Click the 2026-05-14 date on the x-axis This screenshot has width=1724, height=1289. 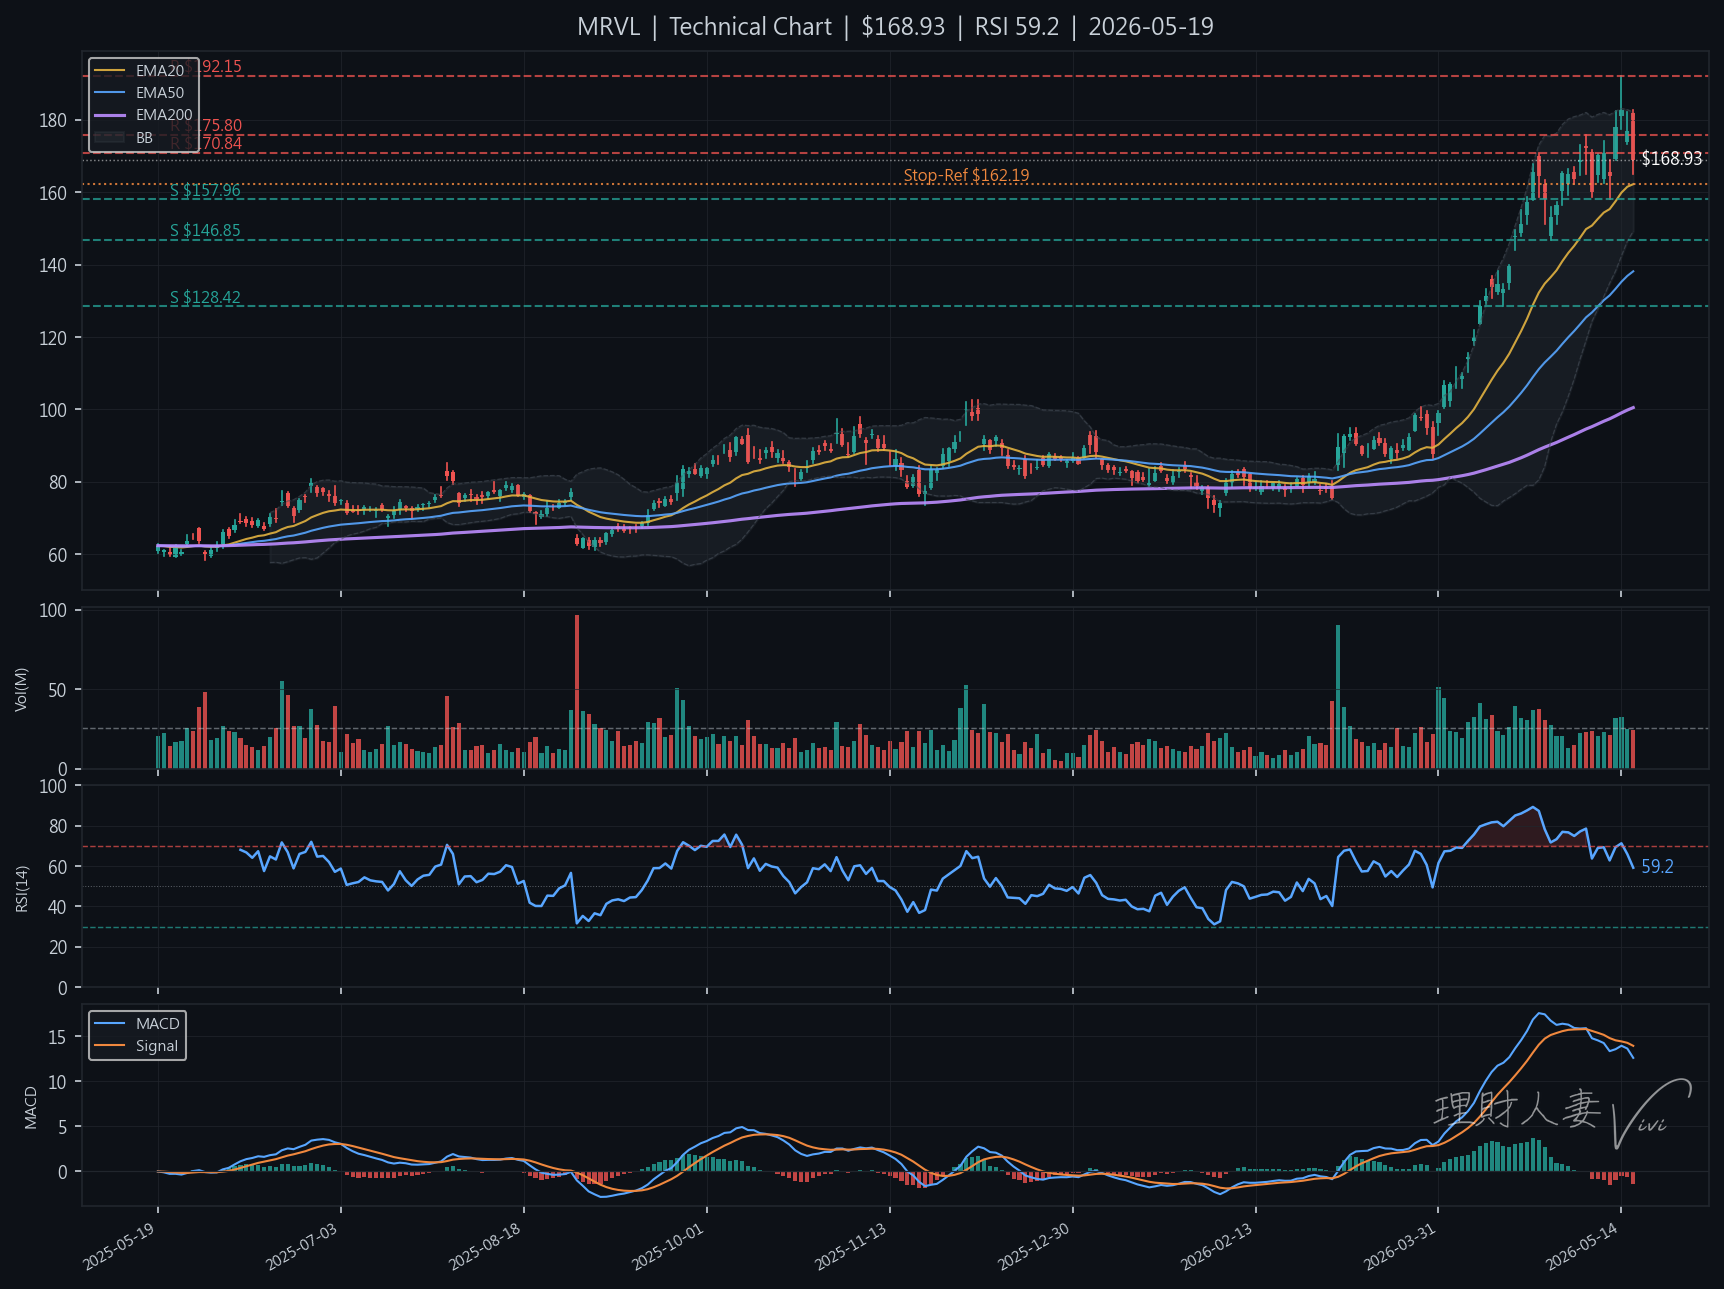coord(1583,1246)
